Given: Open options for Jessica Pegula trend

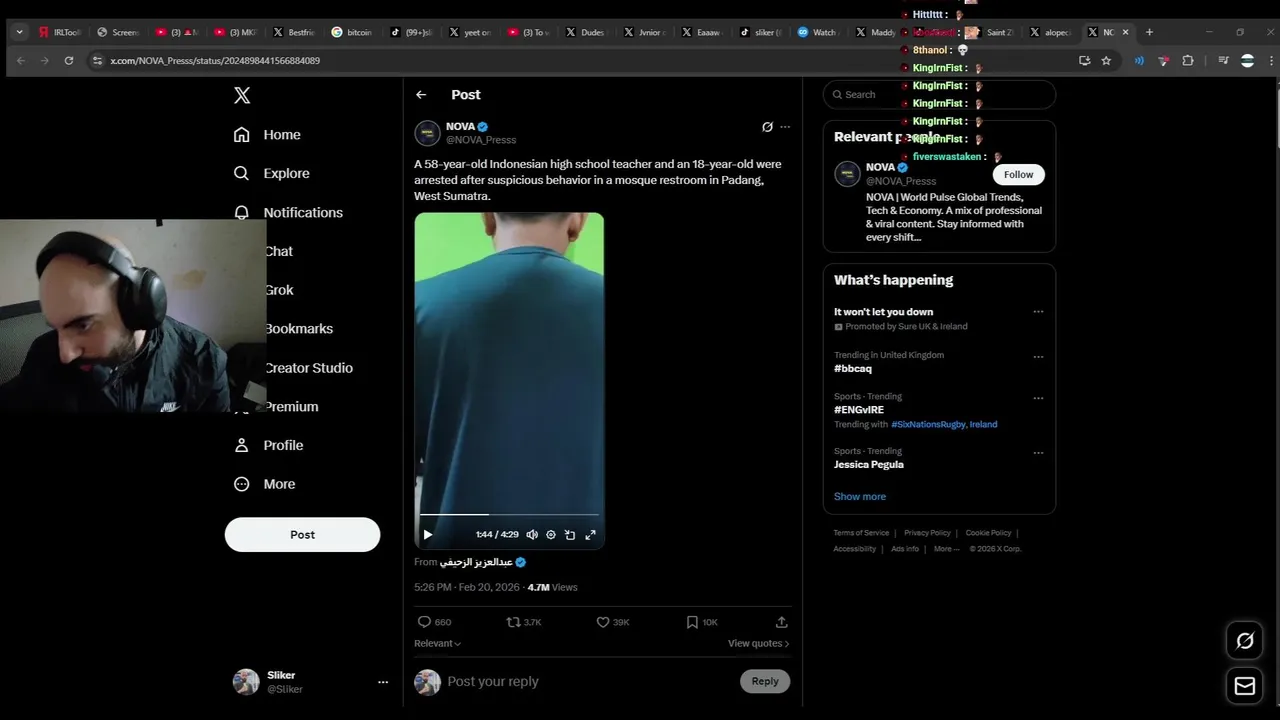Looking at the screenshot, I should point(1038,452).
